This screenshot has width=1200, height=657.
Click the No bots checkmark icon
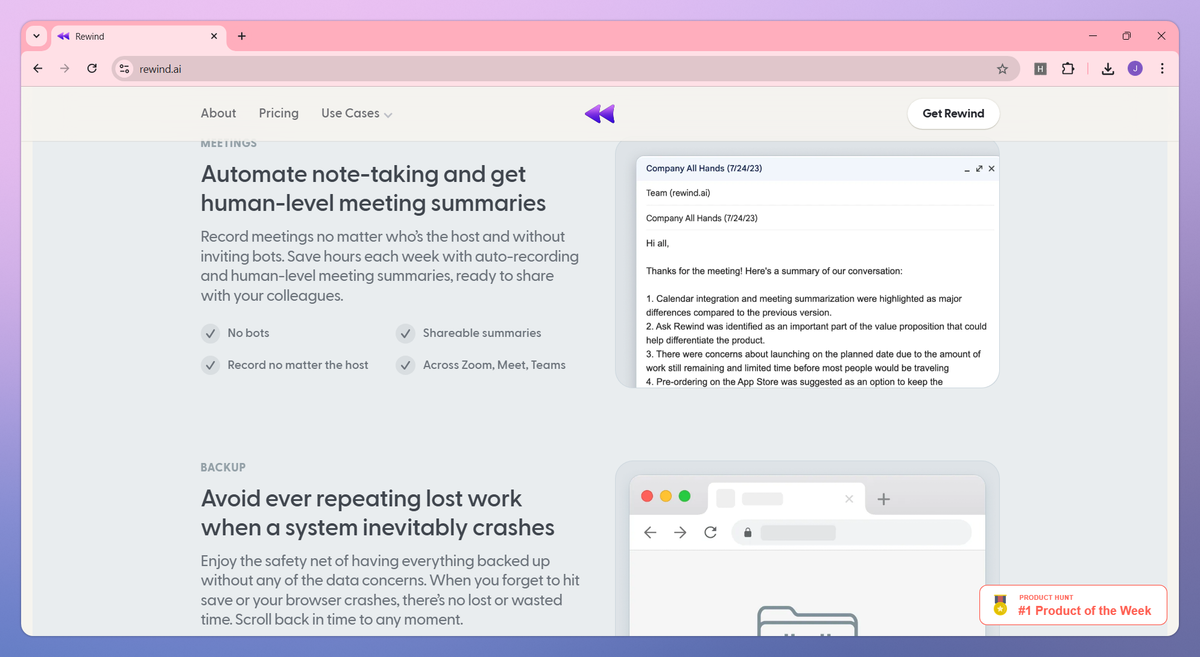(210, 333)
